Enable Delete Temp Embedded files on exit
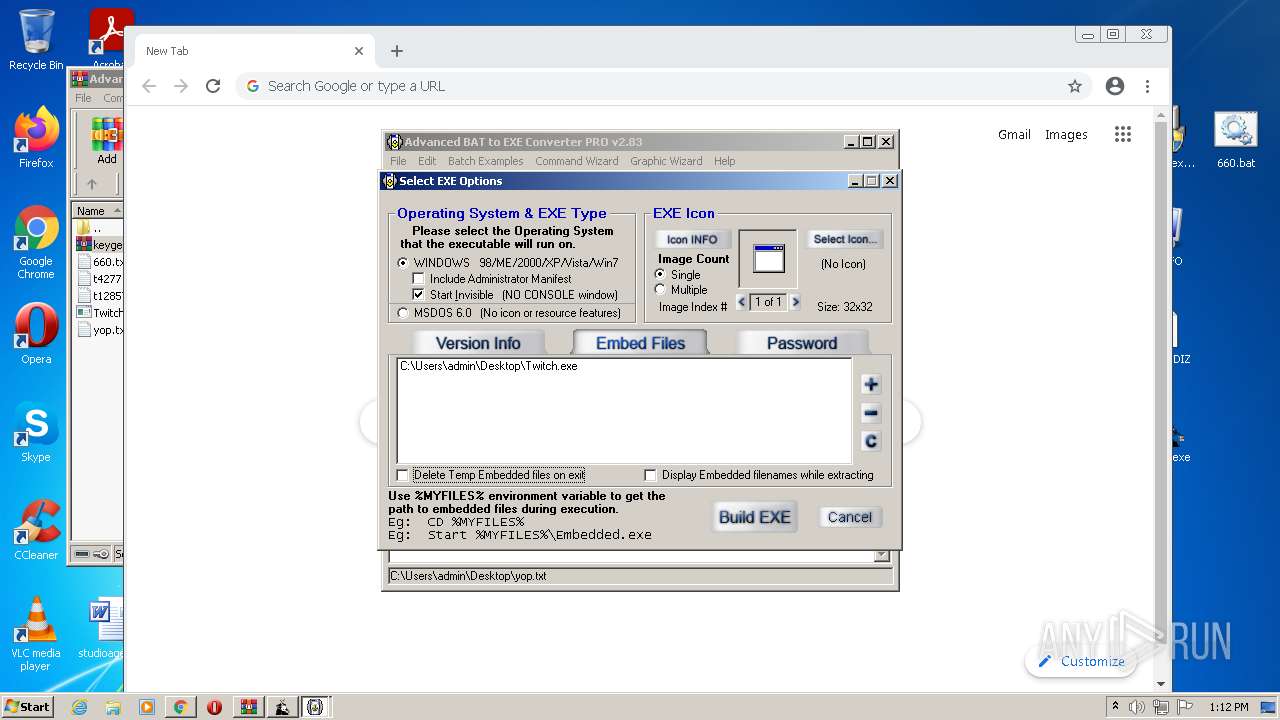The image size is (1280, 720). [x=403, y=475]
